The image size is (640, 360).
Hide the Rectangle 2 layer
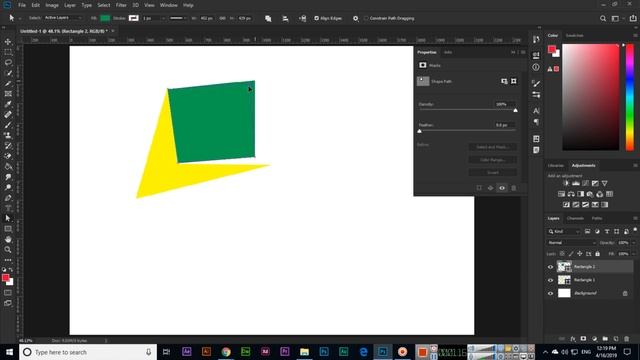(x=550, y=267)
